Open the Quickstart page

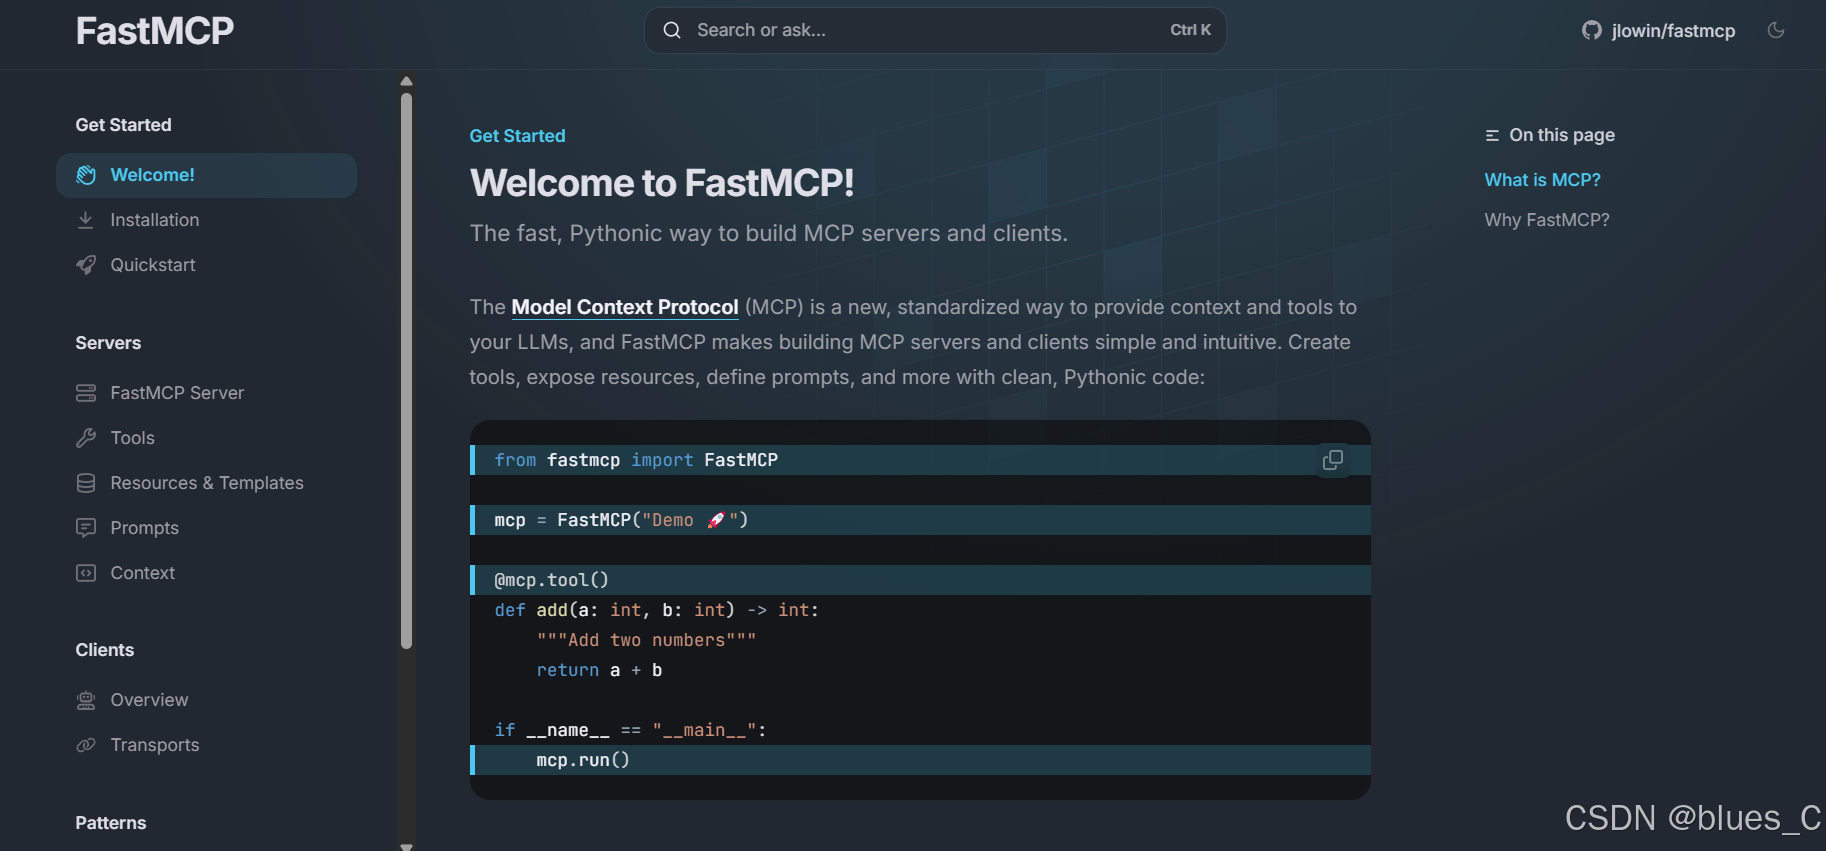coord(153,265)
